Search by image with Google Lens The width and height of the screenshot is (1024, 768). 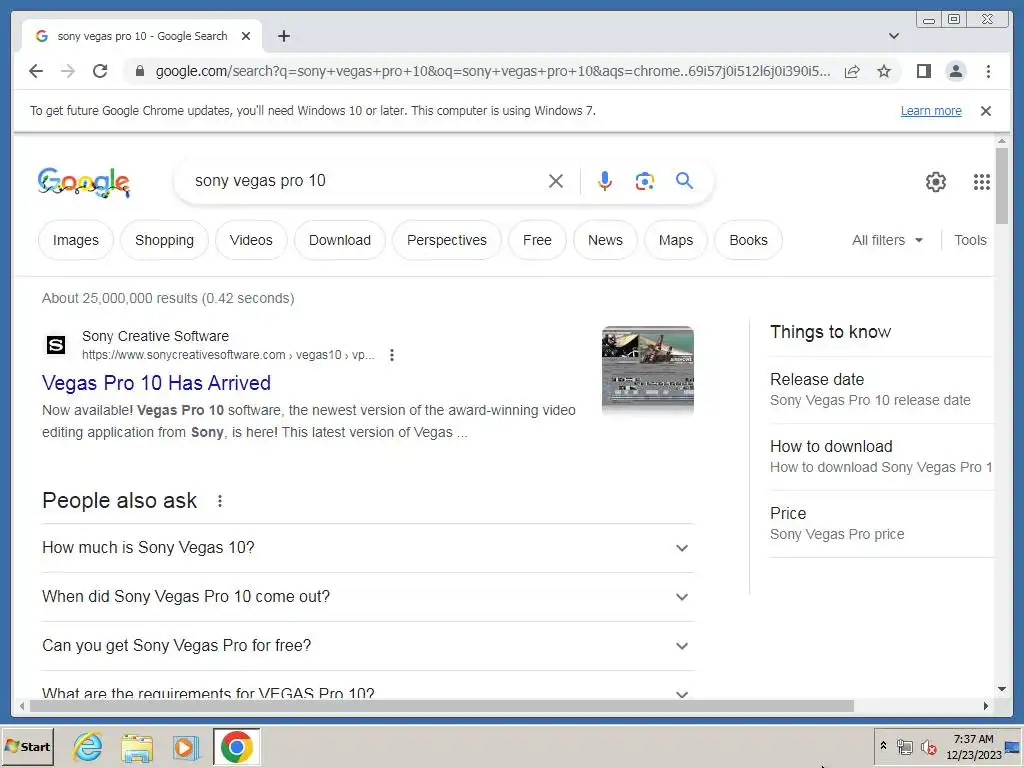(645, 181)
